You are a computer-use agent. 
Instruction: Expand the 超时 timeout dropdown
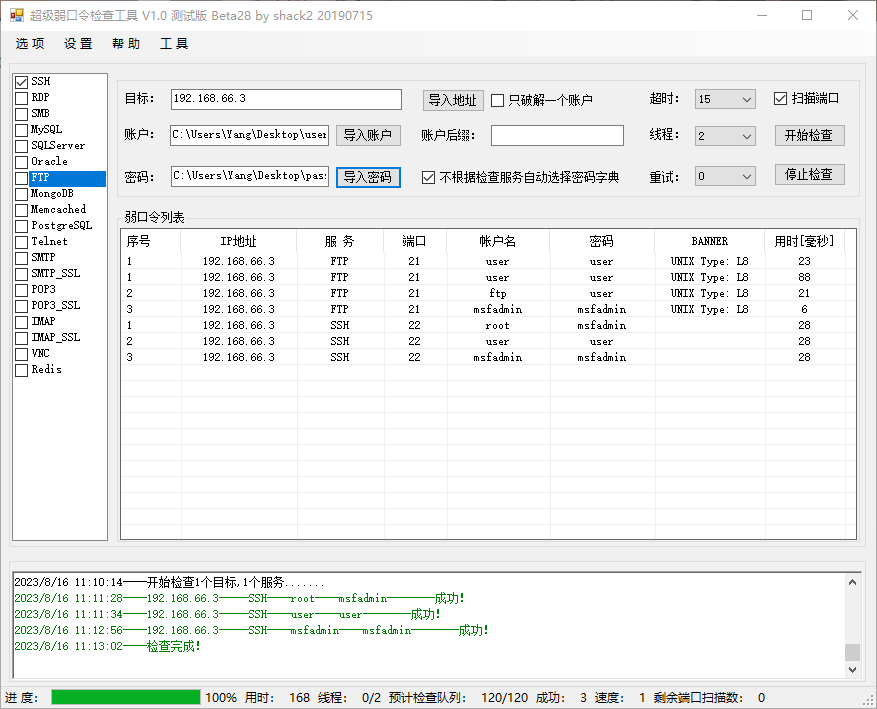click(746, 100)
